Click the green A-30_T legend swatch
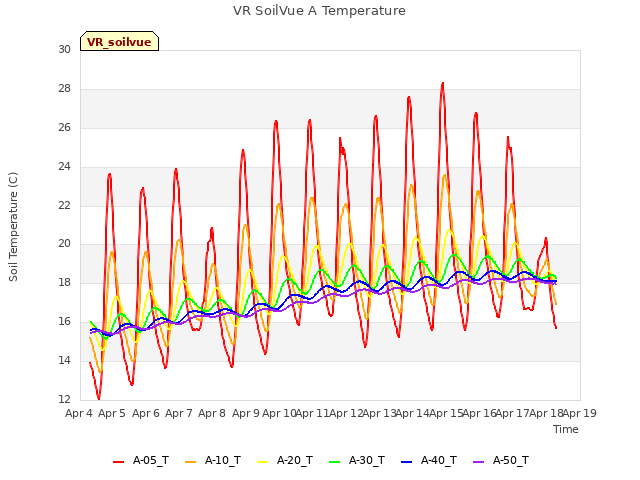This screenshot has height=480, width=640. [334, 462]
